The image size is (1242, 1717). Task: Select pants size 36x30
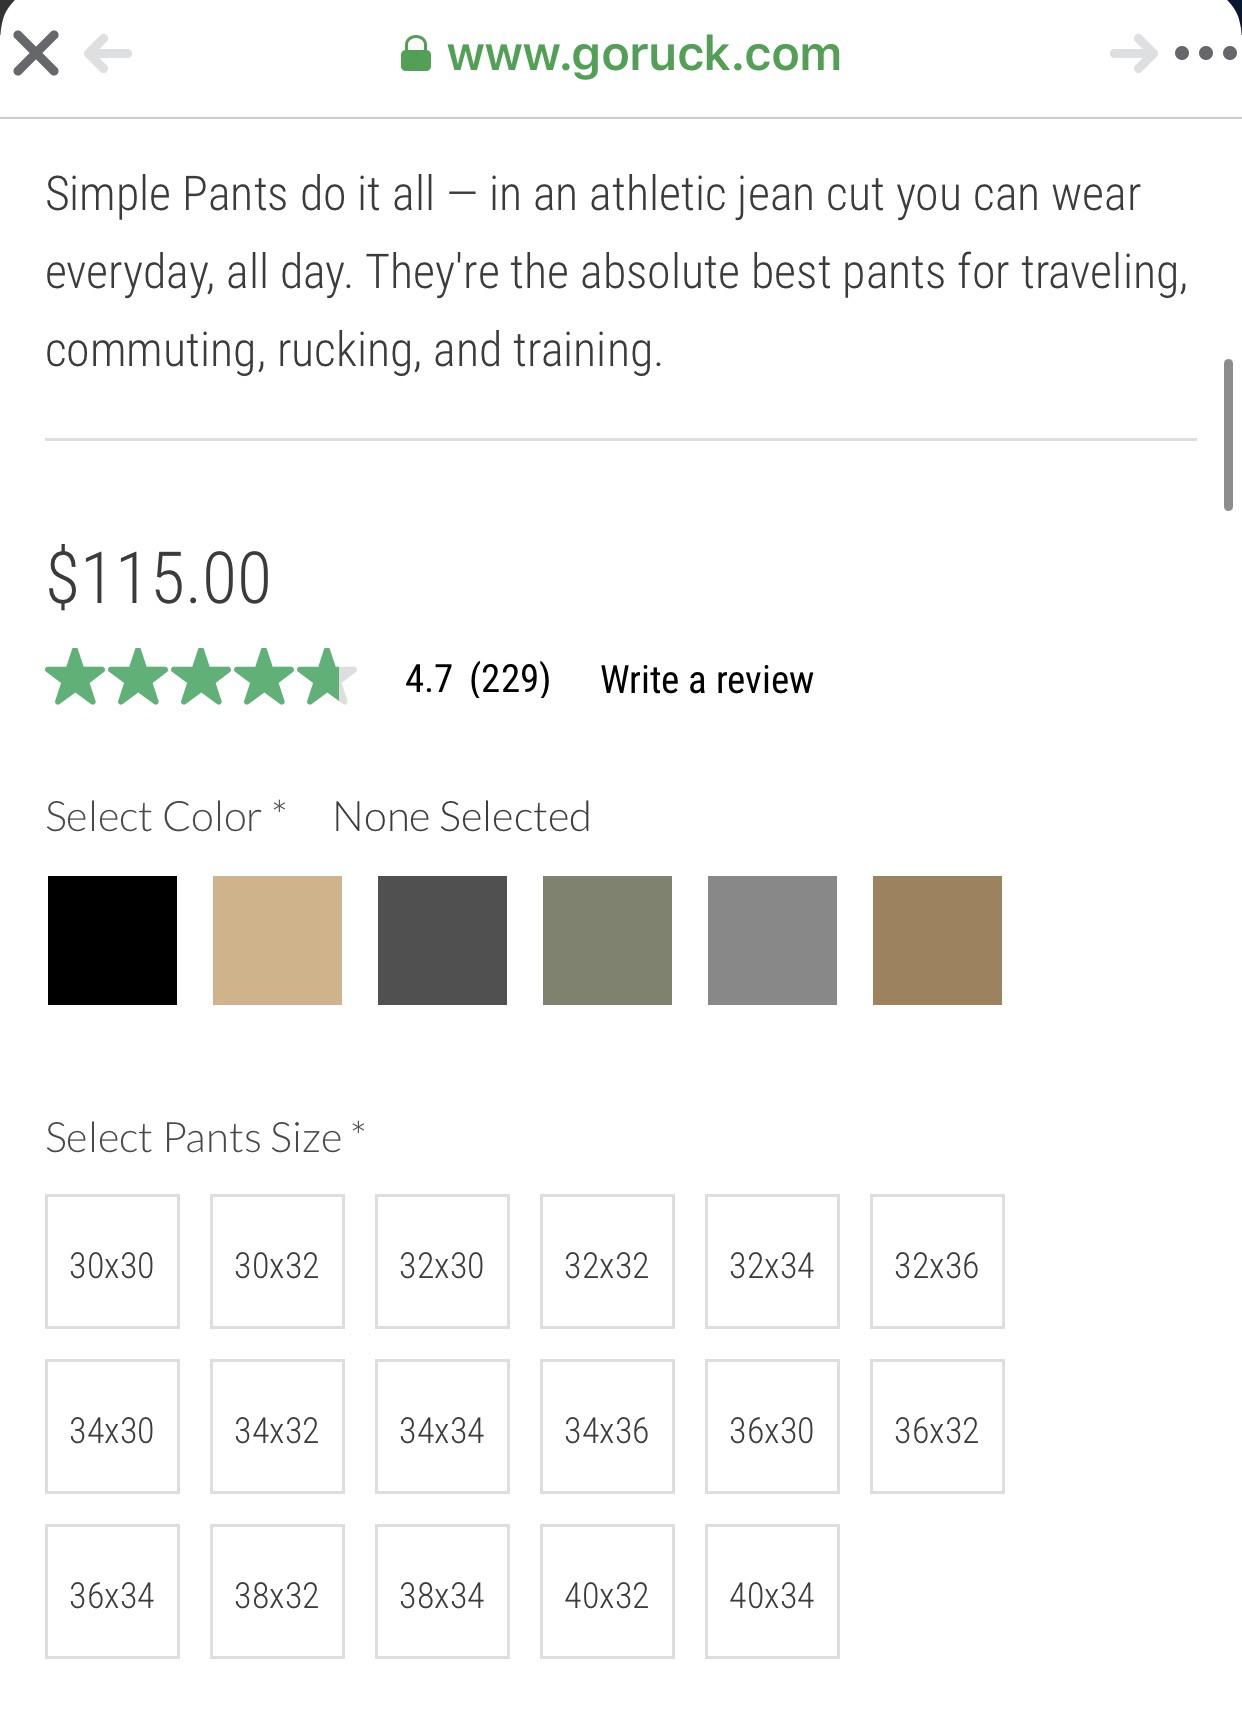pos(772,1427)
